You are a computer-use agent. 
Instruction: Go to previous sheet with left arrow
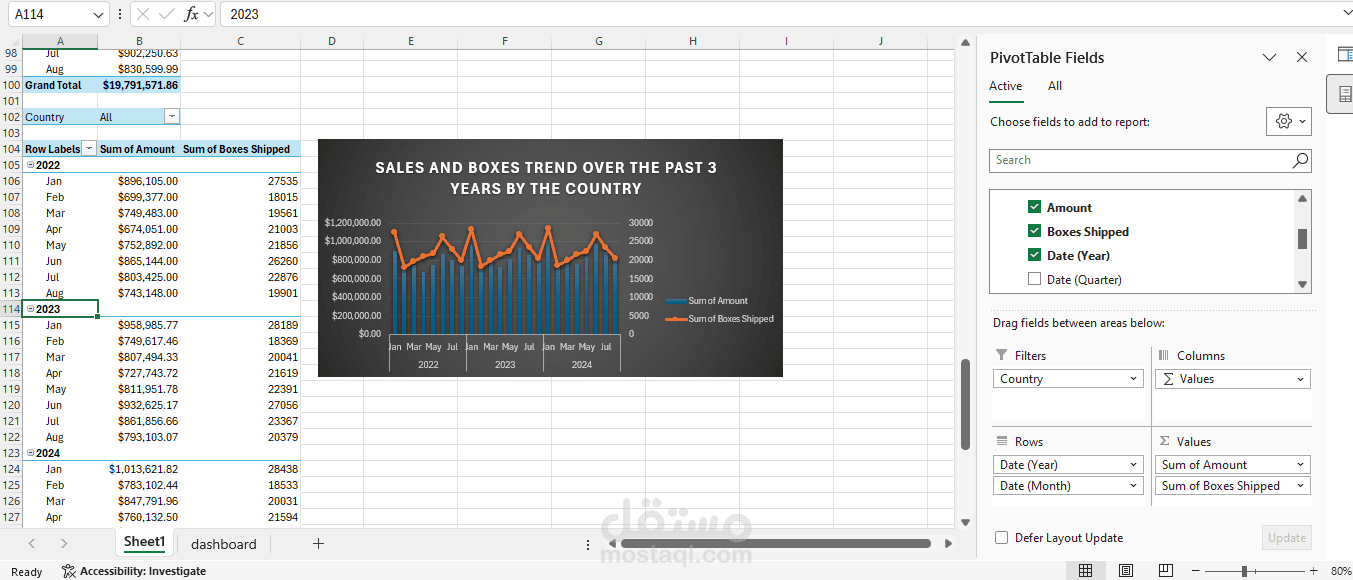pyautogui.click(x=32, y=543)
